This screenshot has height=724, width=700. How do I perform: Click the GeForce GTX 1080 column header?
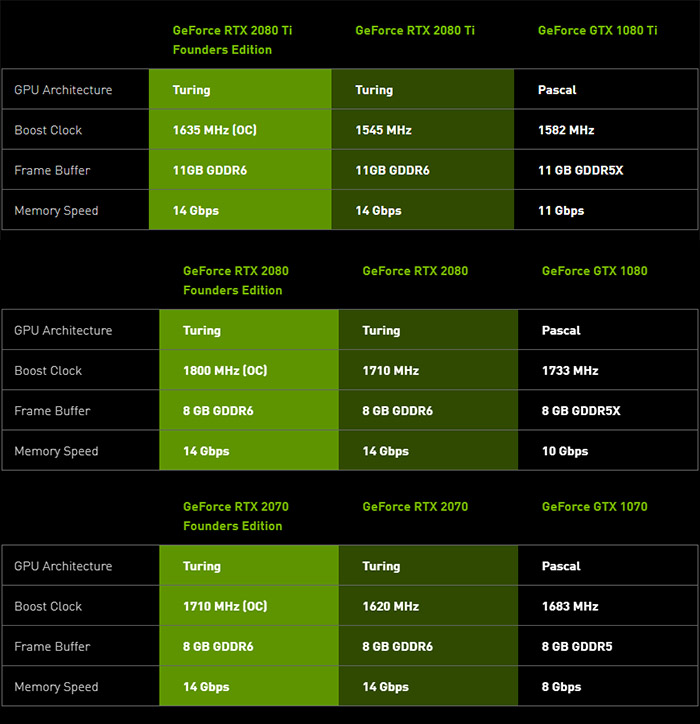point(595,271)
